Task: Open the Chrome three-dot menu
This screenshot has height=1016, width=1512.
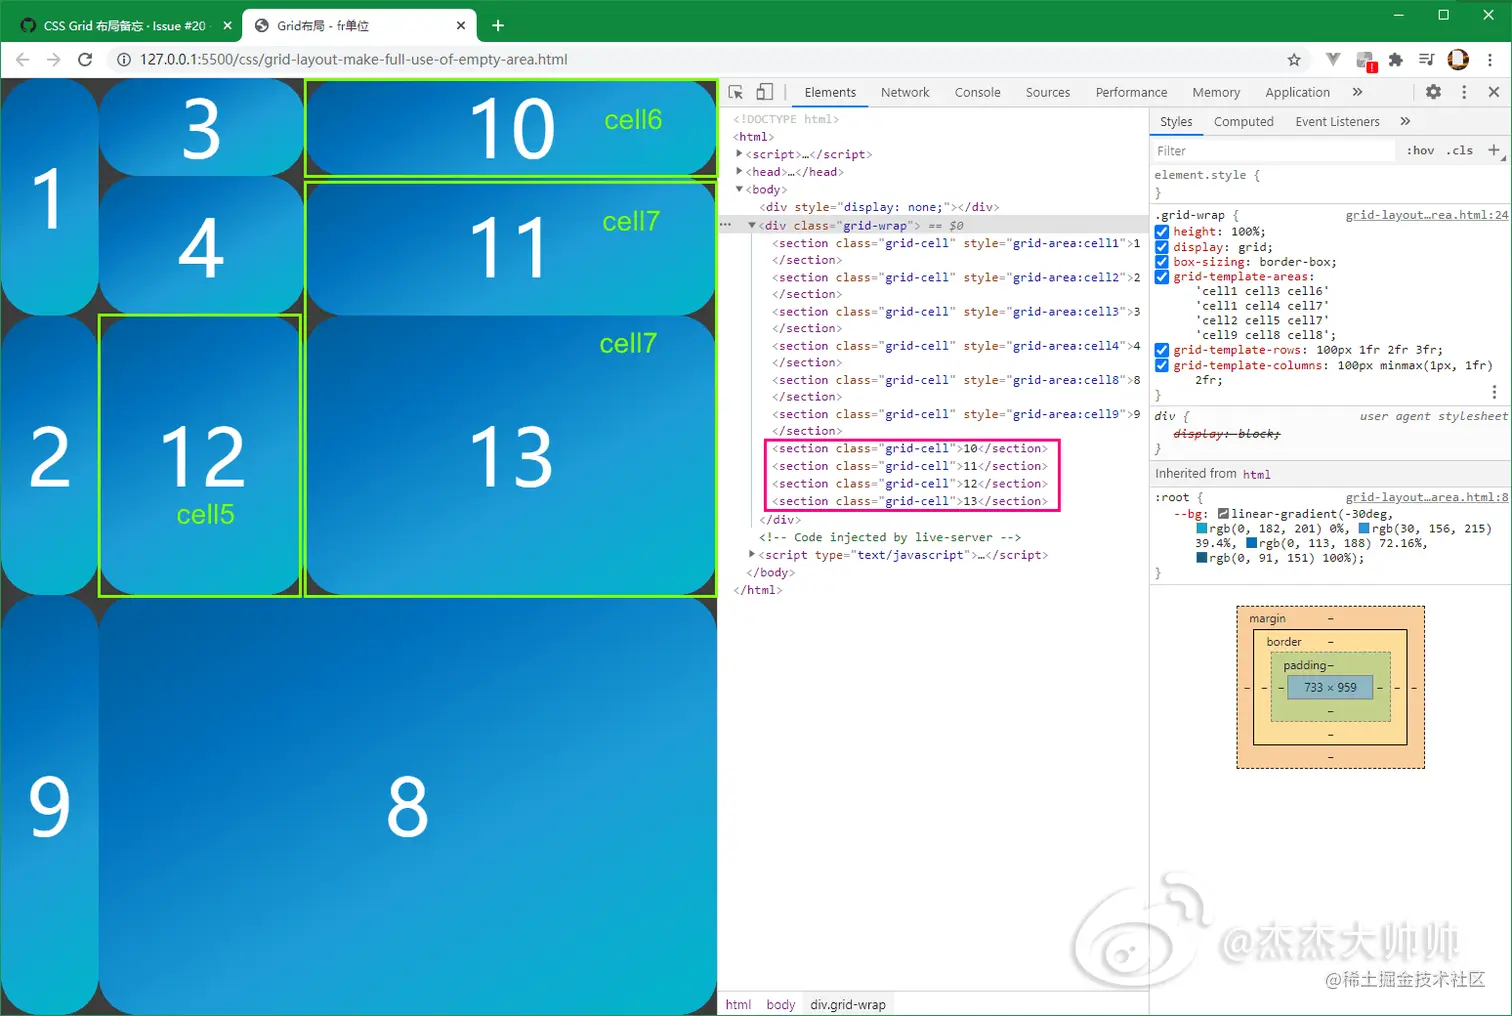Action: 1490,59
